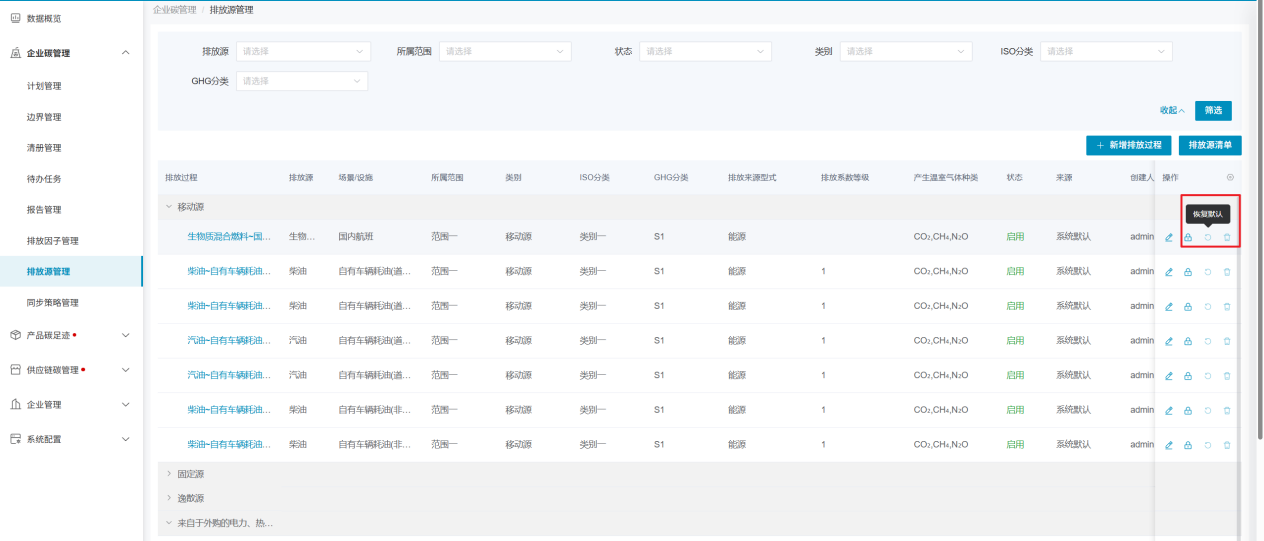Open the ISO分类 filter dropdown
Screen dimensions: 1264x541
[x=1105, y=51]
